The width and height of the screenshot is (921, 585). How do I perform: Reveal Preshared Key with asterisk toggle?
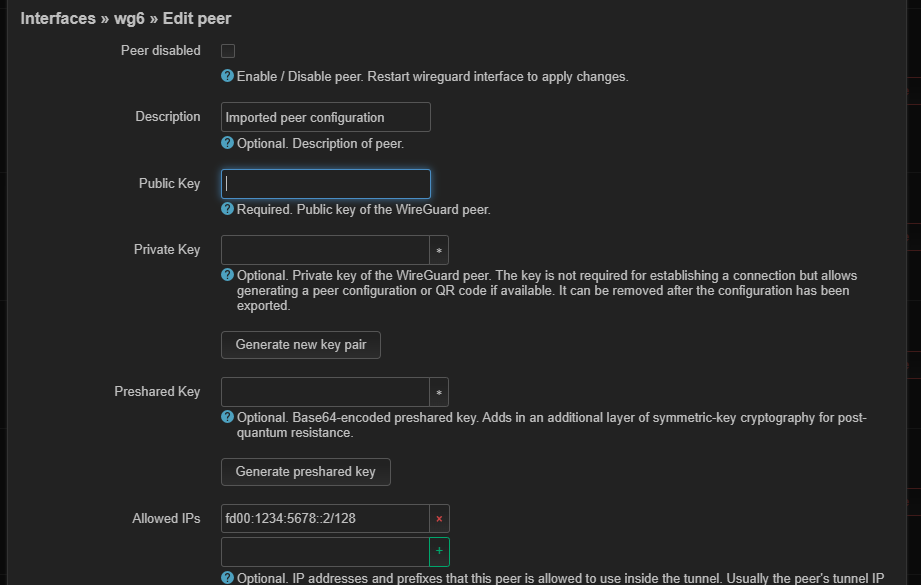(439, 392)
